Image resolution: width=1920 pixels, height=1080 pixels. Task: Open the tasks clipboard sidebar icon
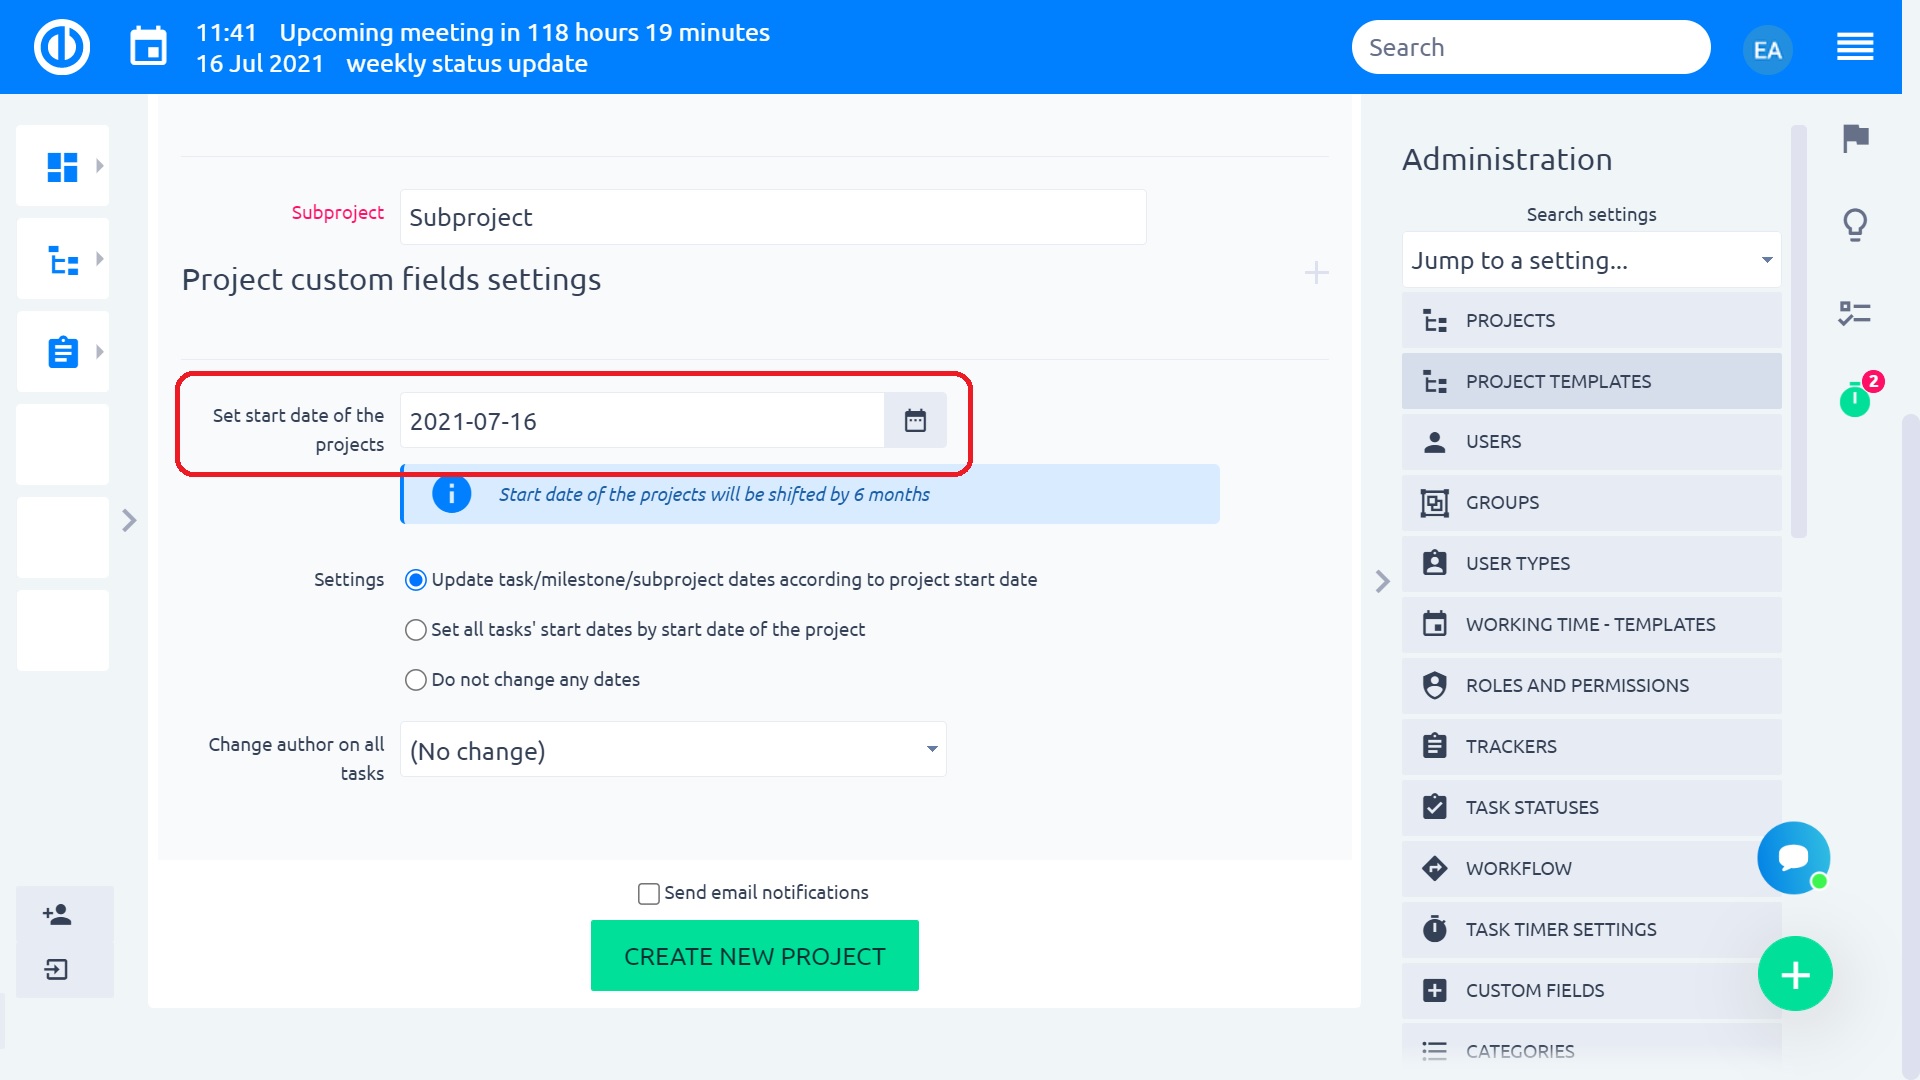point(63,352)
